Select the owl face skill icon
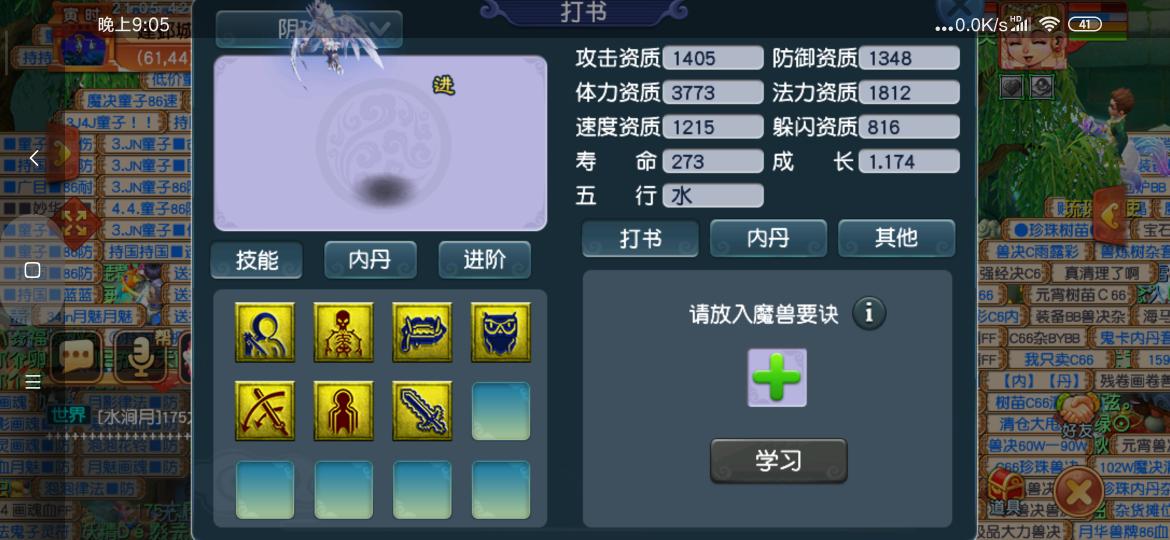Screen dimensions: 1170x540 [501, 332]
